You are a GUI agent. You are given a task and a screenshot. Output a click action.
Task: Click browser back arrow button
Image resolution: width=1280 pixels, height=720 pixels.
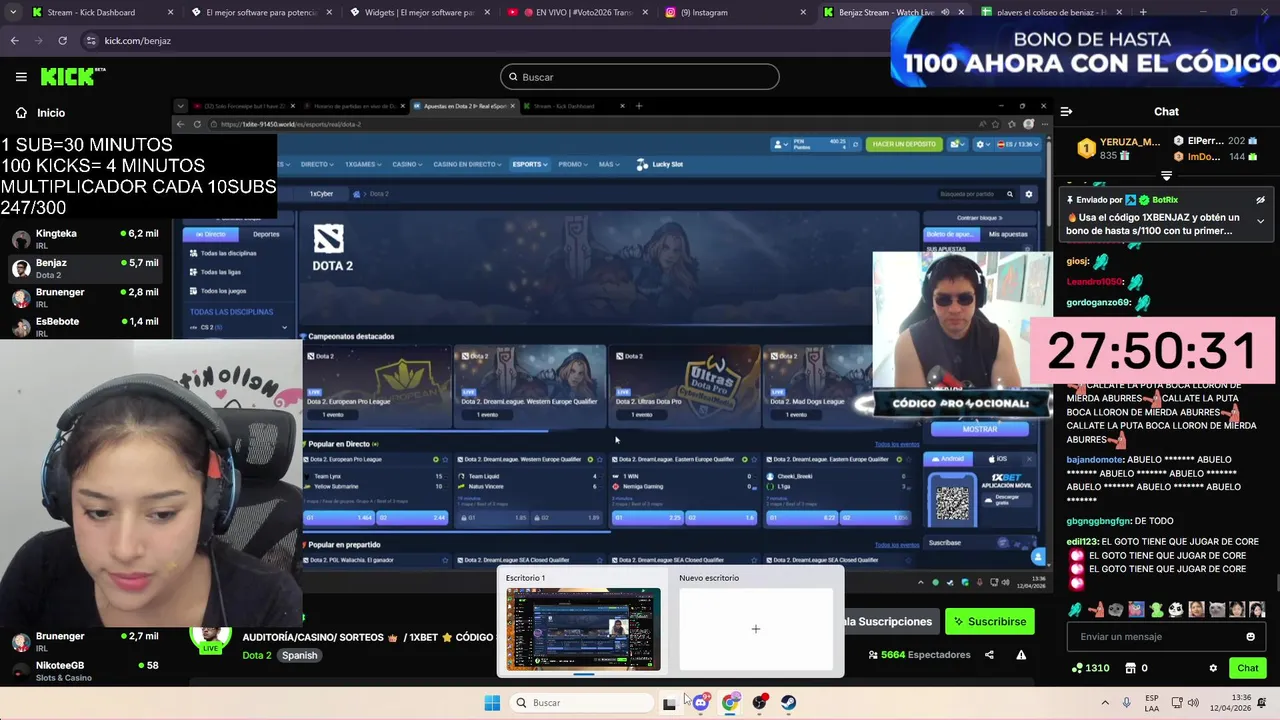click(14, 40)
